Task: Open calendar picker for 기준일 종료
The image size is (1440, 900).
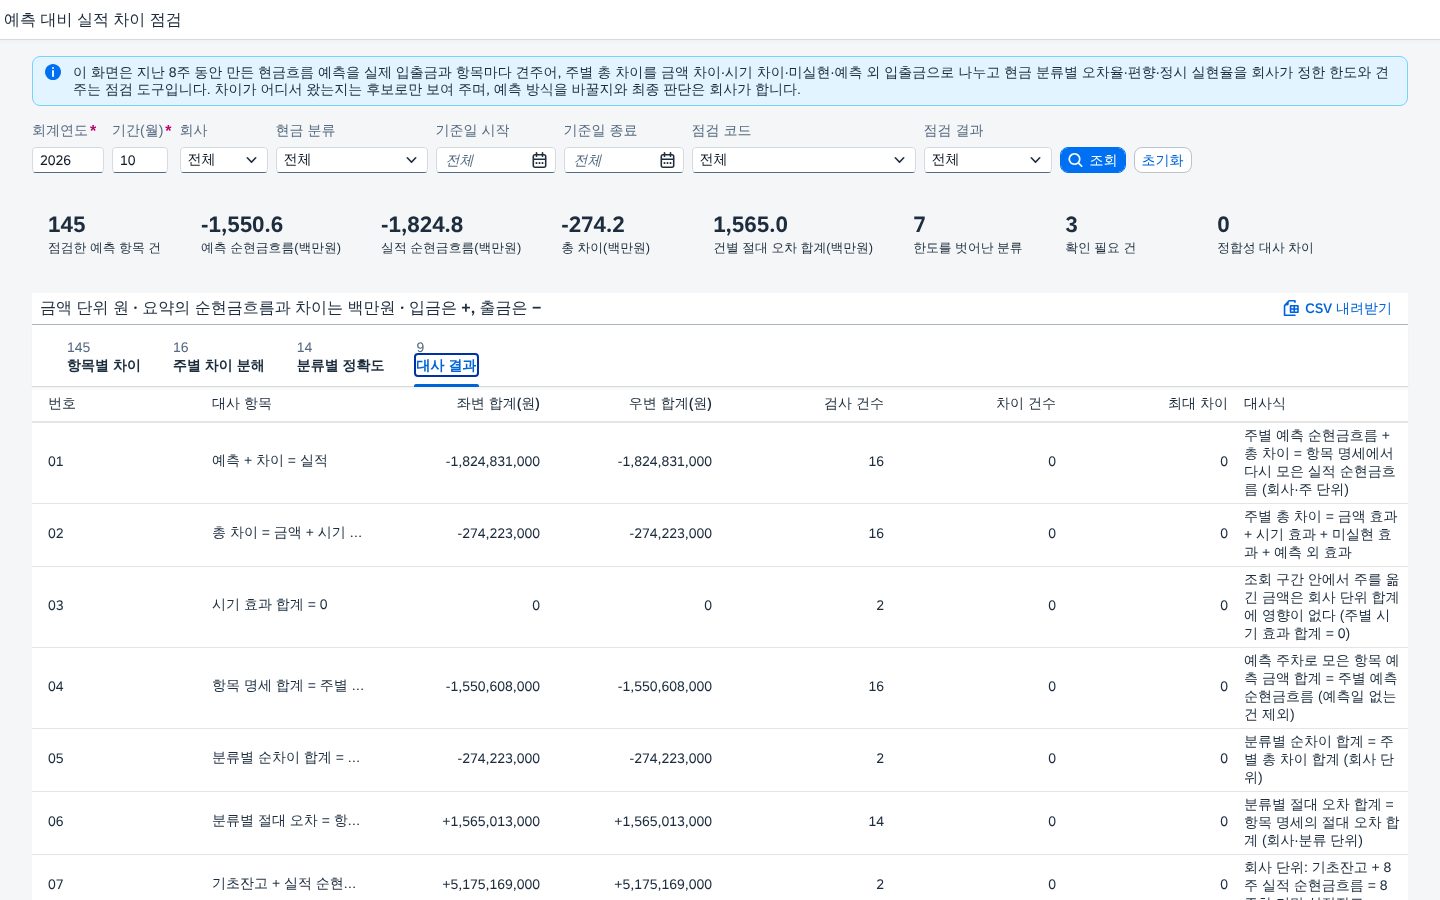Action: tap(667, 160)
